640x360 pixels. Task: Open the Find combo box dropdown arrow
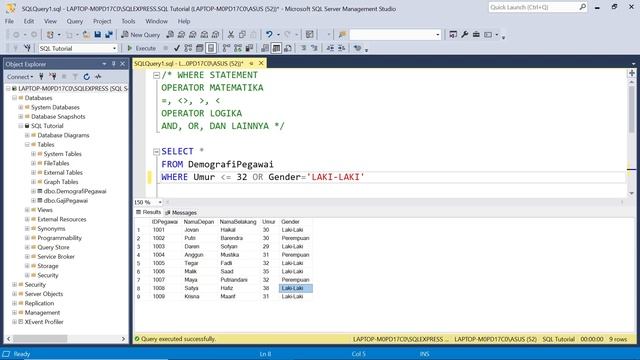438,35
